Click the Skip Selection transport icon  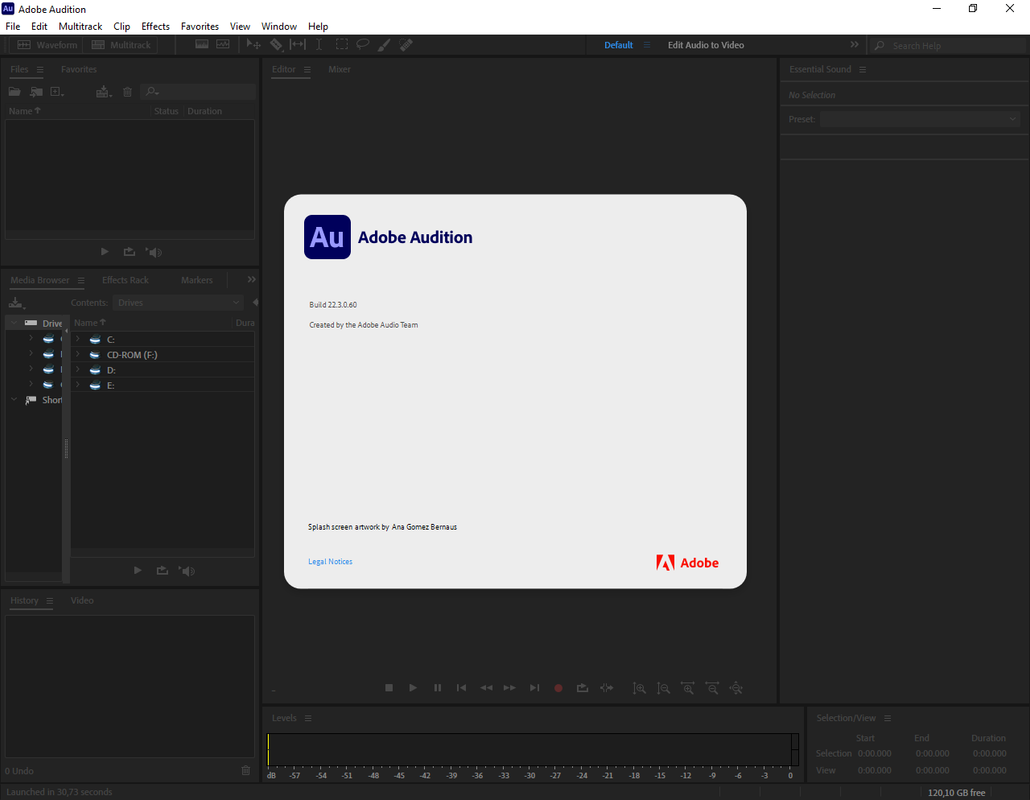click(x=606, y=688)
